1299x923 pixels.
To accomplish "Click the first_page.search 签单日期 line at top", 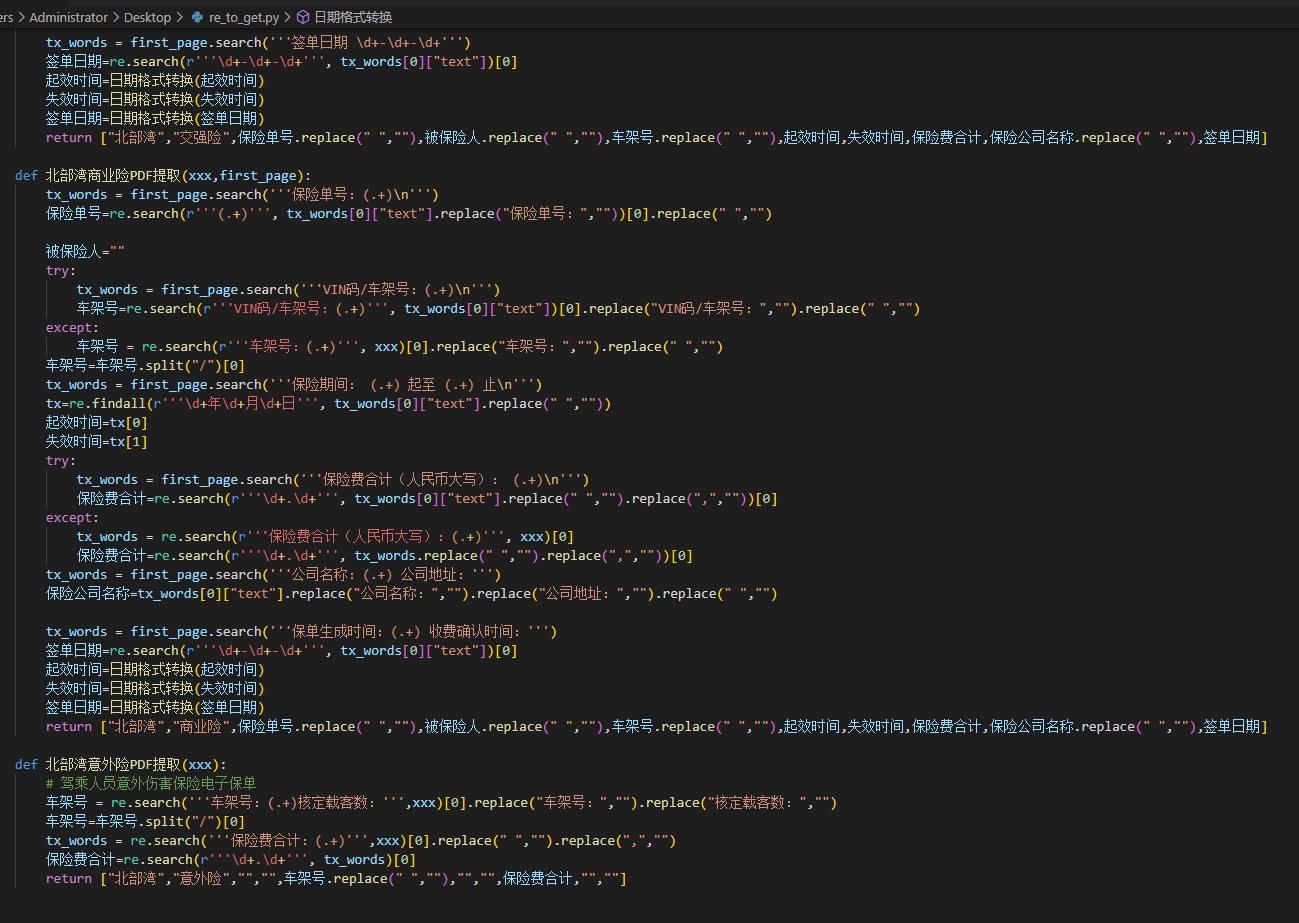I will (x=258, y=42).
